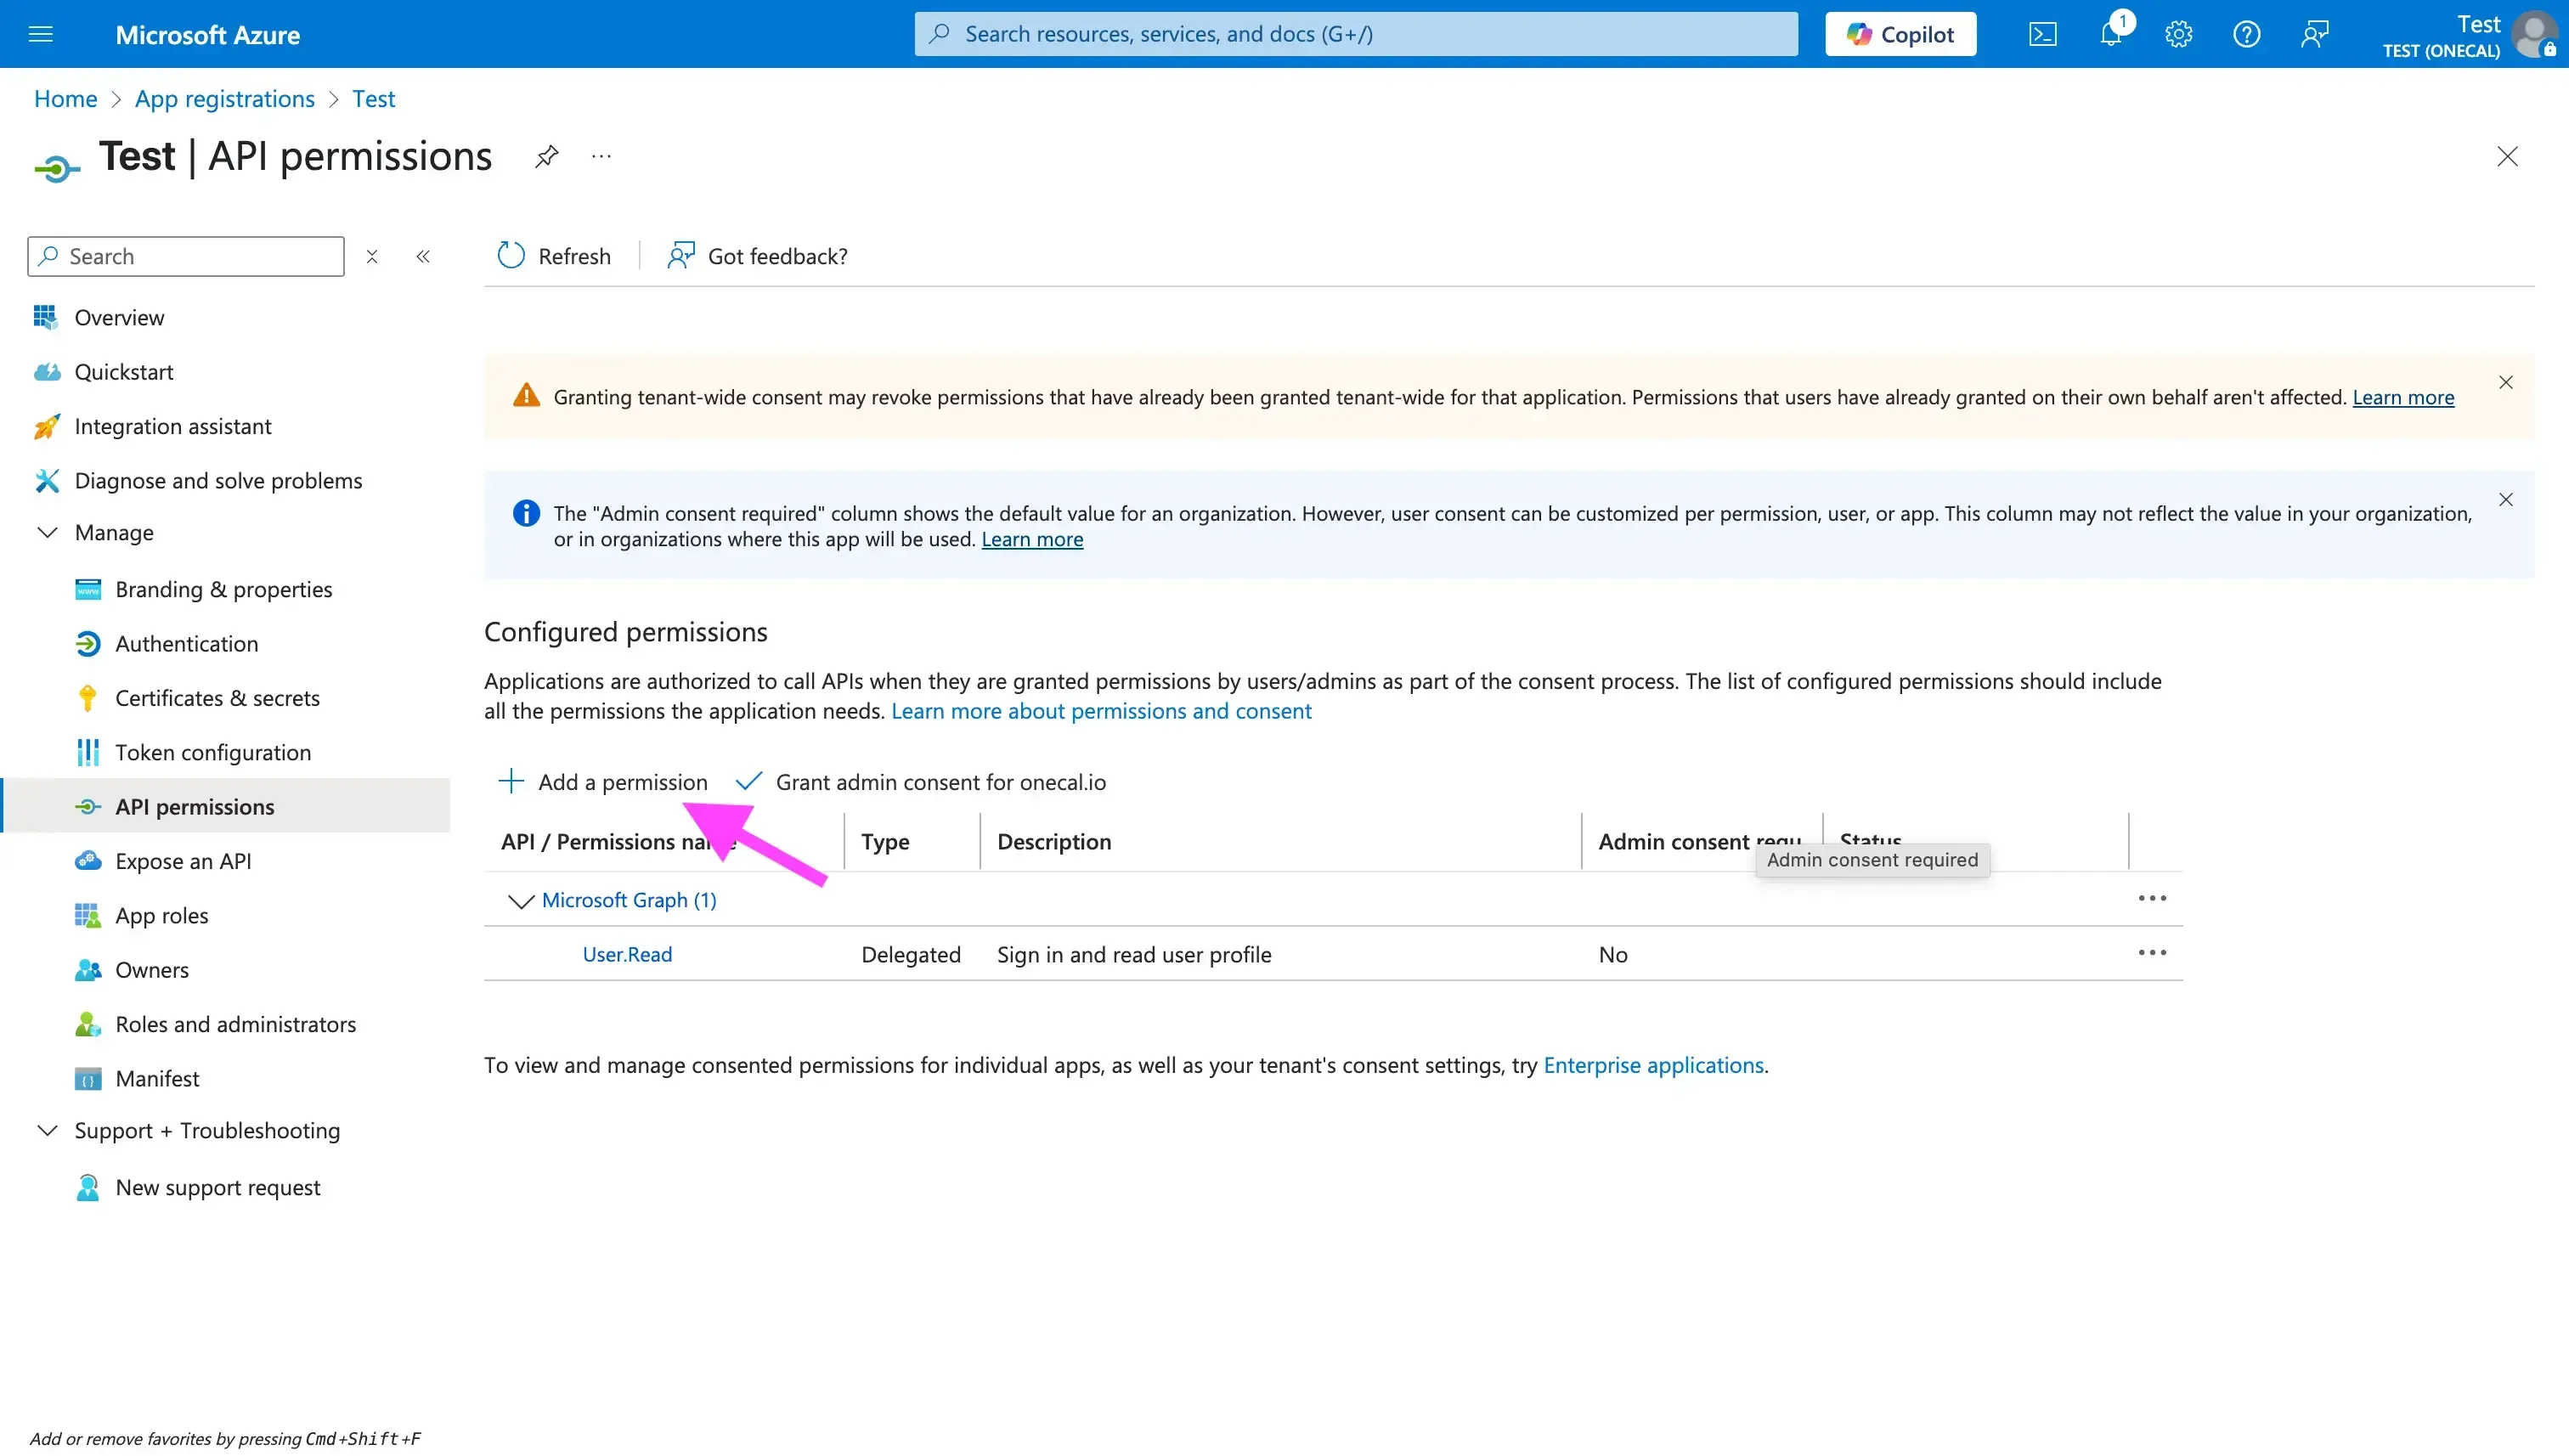Open ellipsis actions for User.Read row
Screen dimensions: 2569x1456
[2153, 953]
